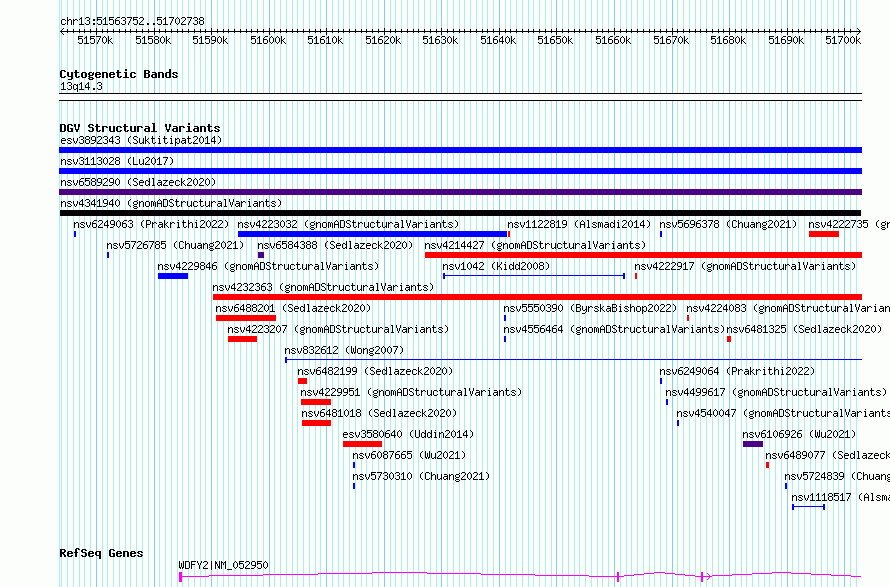Open esv3580640 (Uddin2014) label
The image size is (890, 587).
click(408, 434)
